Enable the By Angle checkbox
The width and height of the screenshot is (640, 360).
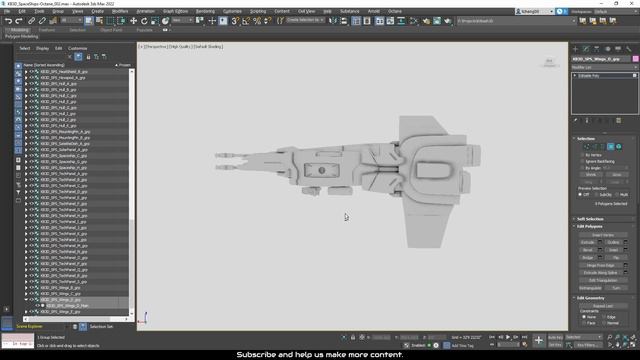click(582, 168)
